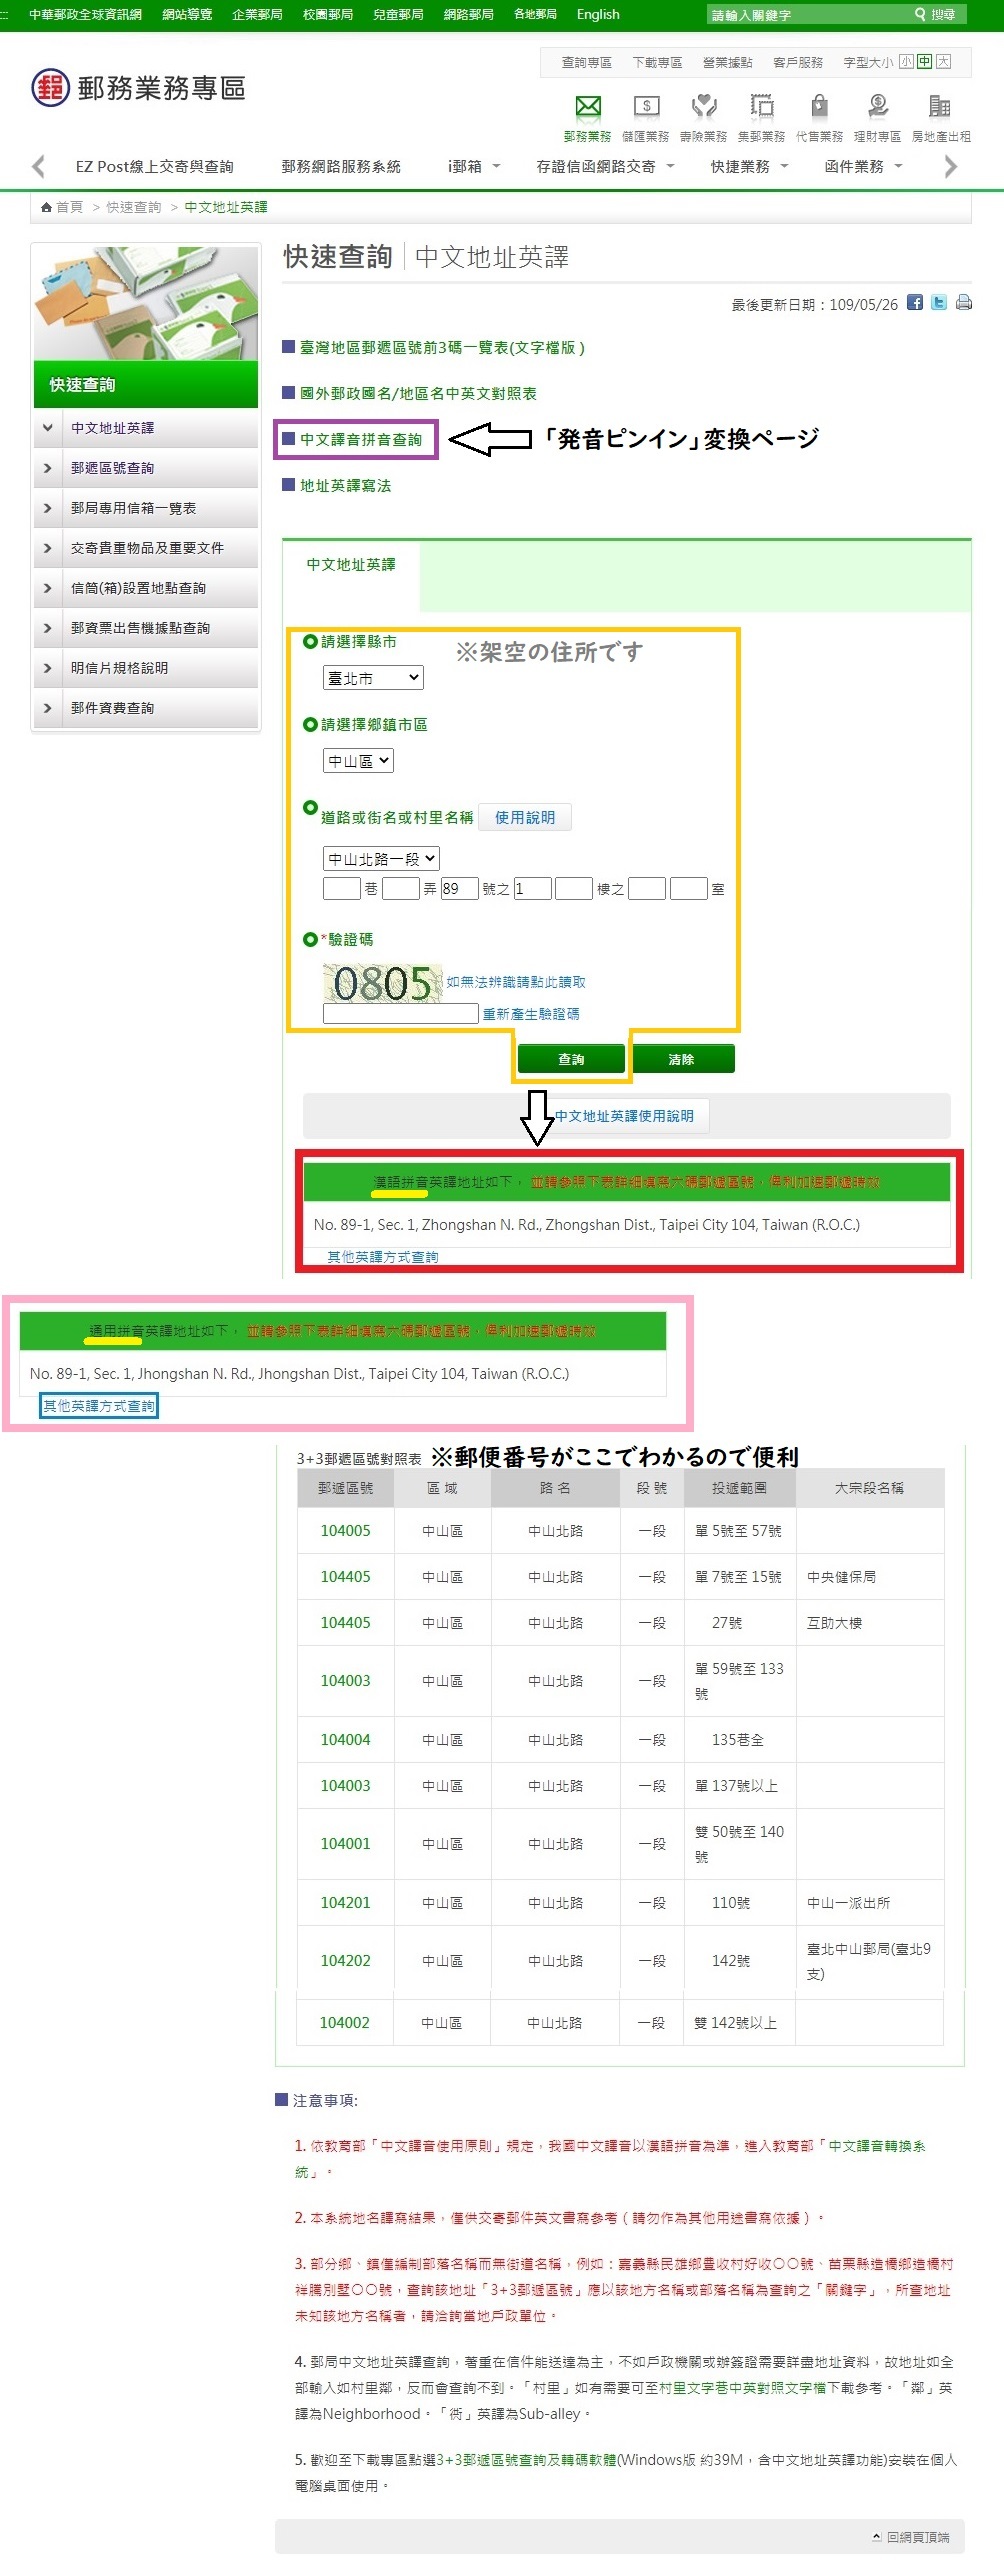Click the captcha image 0805
The width and height of the screenshot is (1004, 2567).
(x=383, y=983)
